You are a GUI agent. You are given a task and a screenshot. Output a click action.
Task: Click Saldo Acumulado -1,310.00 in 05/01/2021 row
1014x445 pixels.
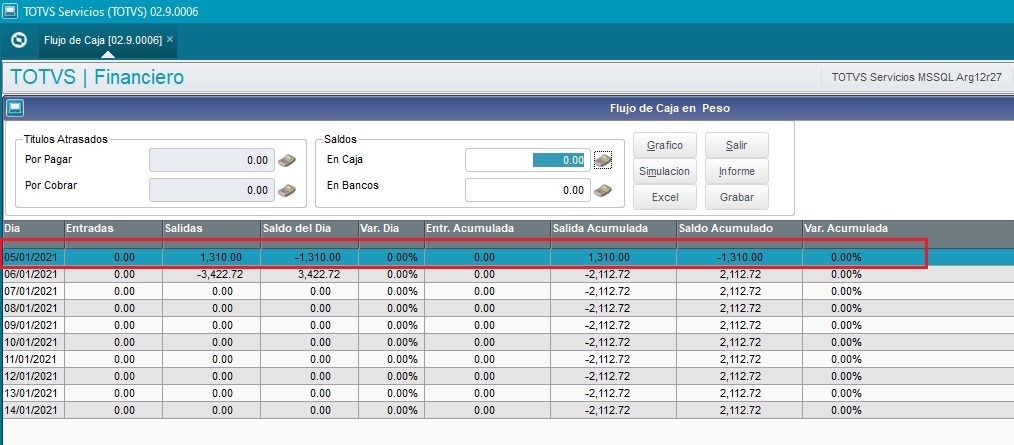click(739, 257)
